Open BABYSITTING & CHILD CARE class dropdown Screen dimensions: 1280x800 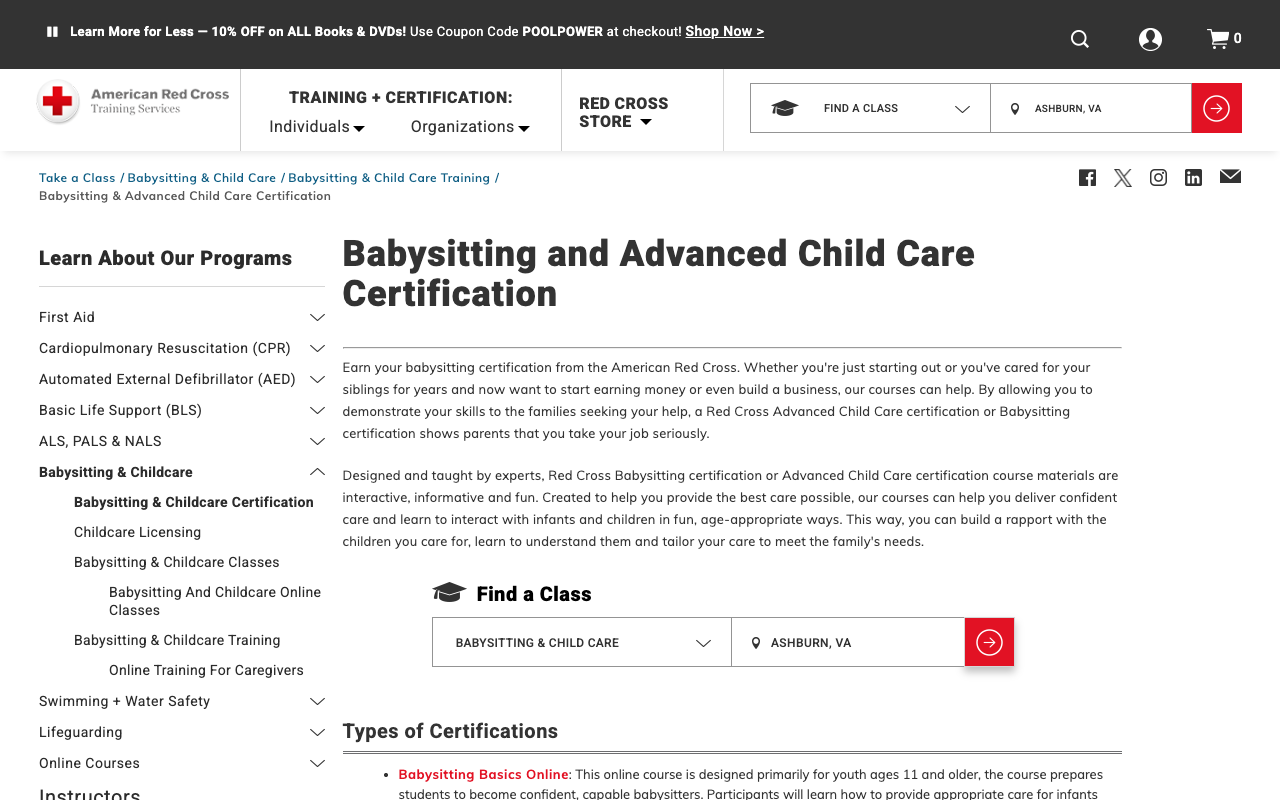[582, 642]
